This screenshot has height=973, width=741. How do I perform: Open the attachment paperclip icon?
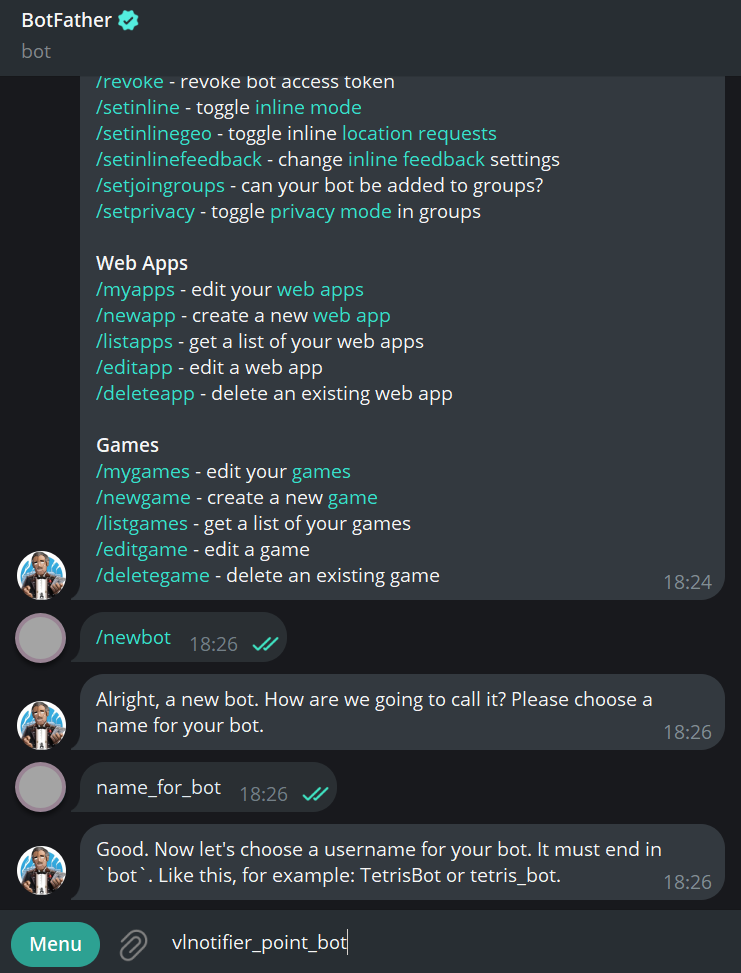(x=132, y=943)
